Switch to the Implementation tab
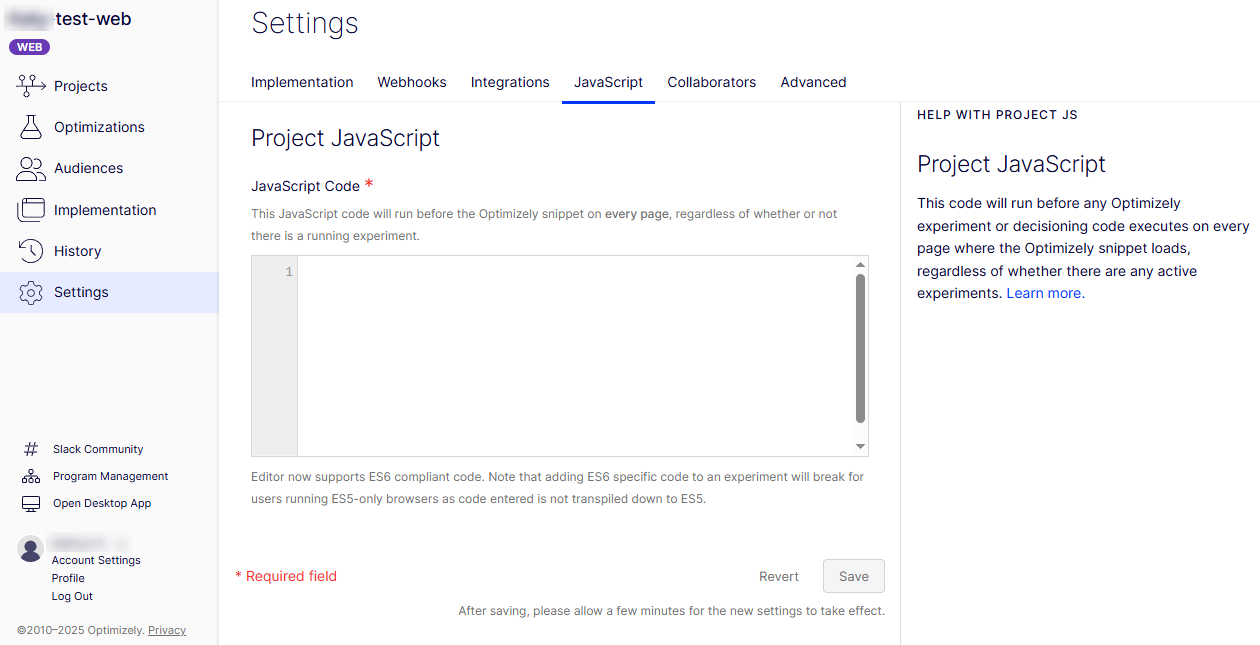The height and width of the screenshot is (645, 1260). [302, 82]
